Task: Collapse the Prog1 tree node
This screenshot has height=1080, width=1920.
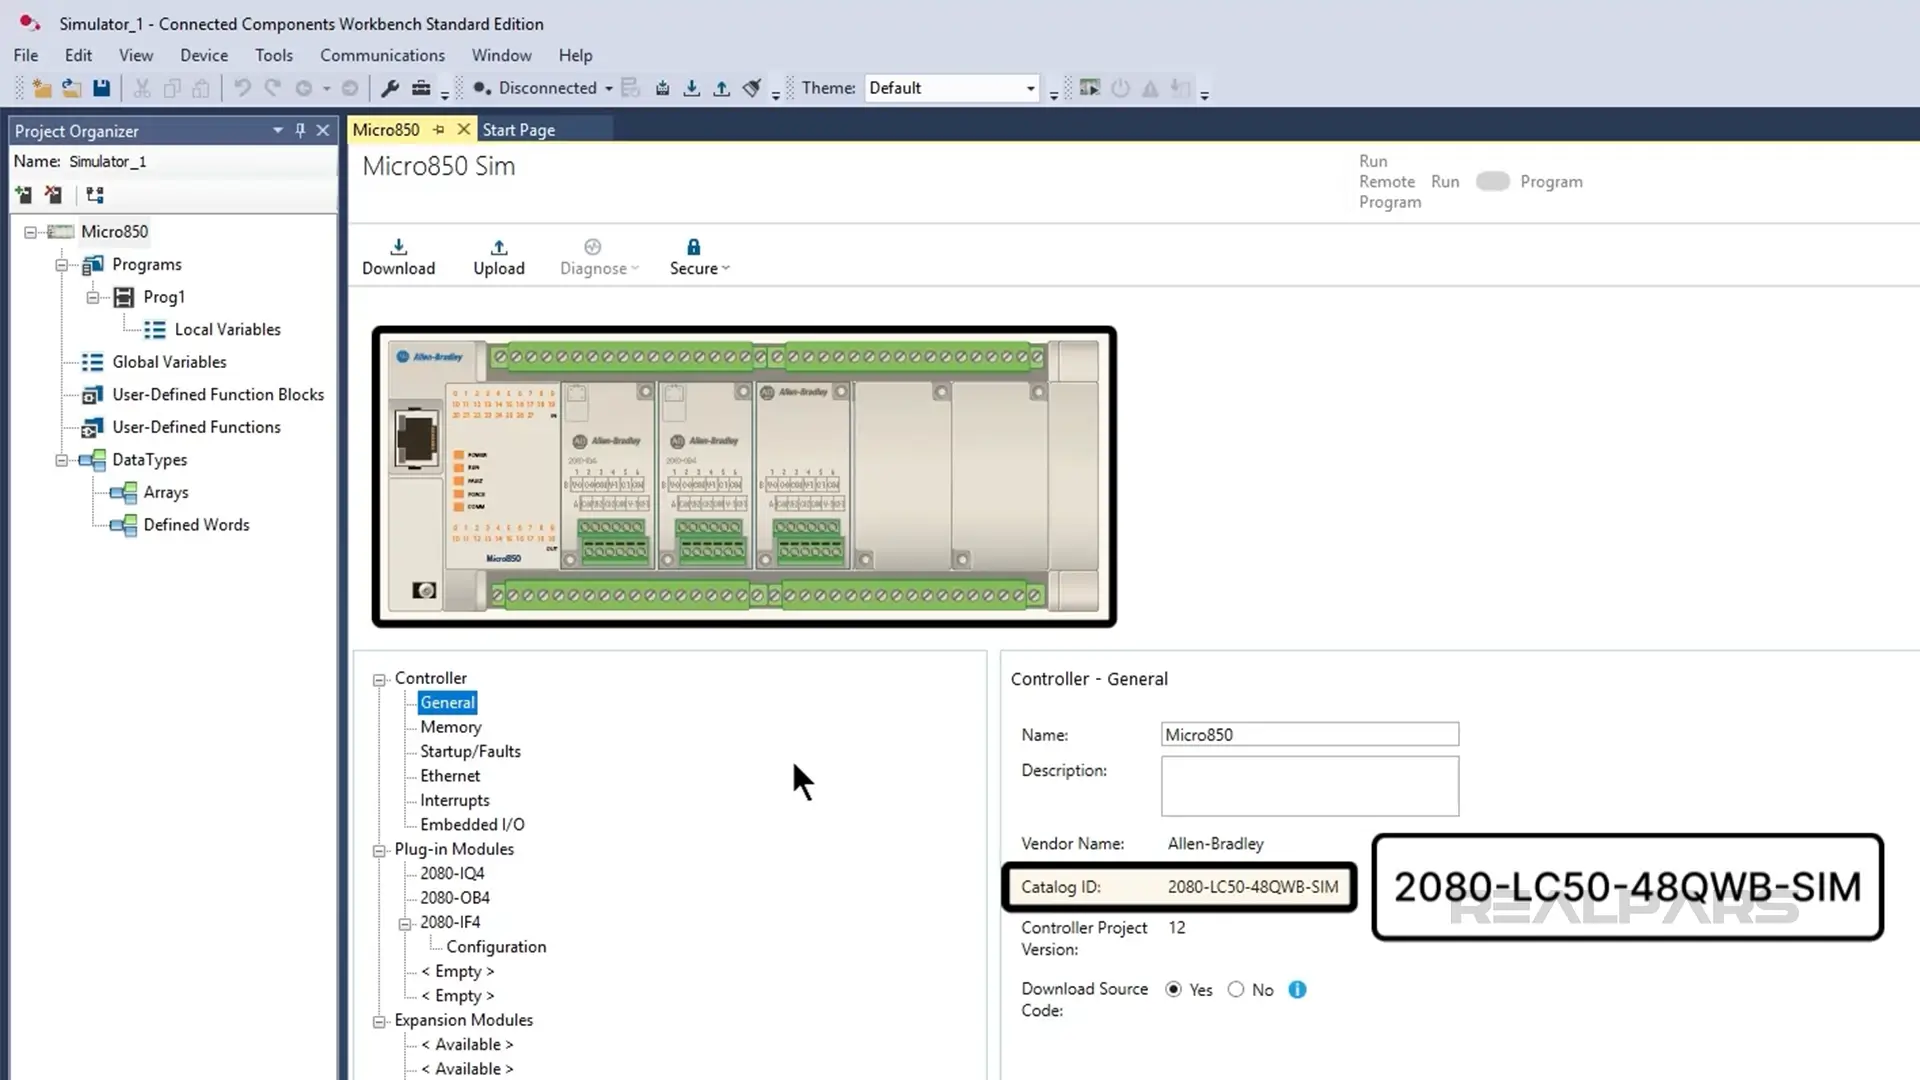Action: tap(93, 297)
